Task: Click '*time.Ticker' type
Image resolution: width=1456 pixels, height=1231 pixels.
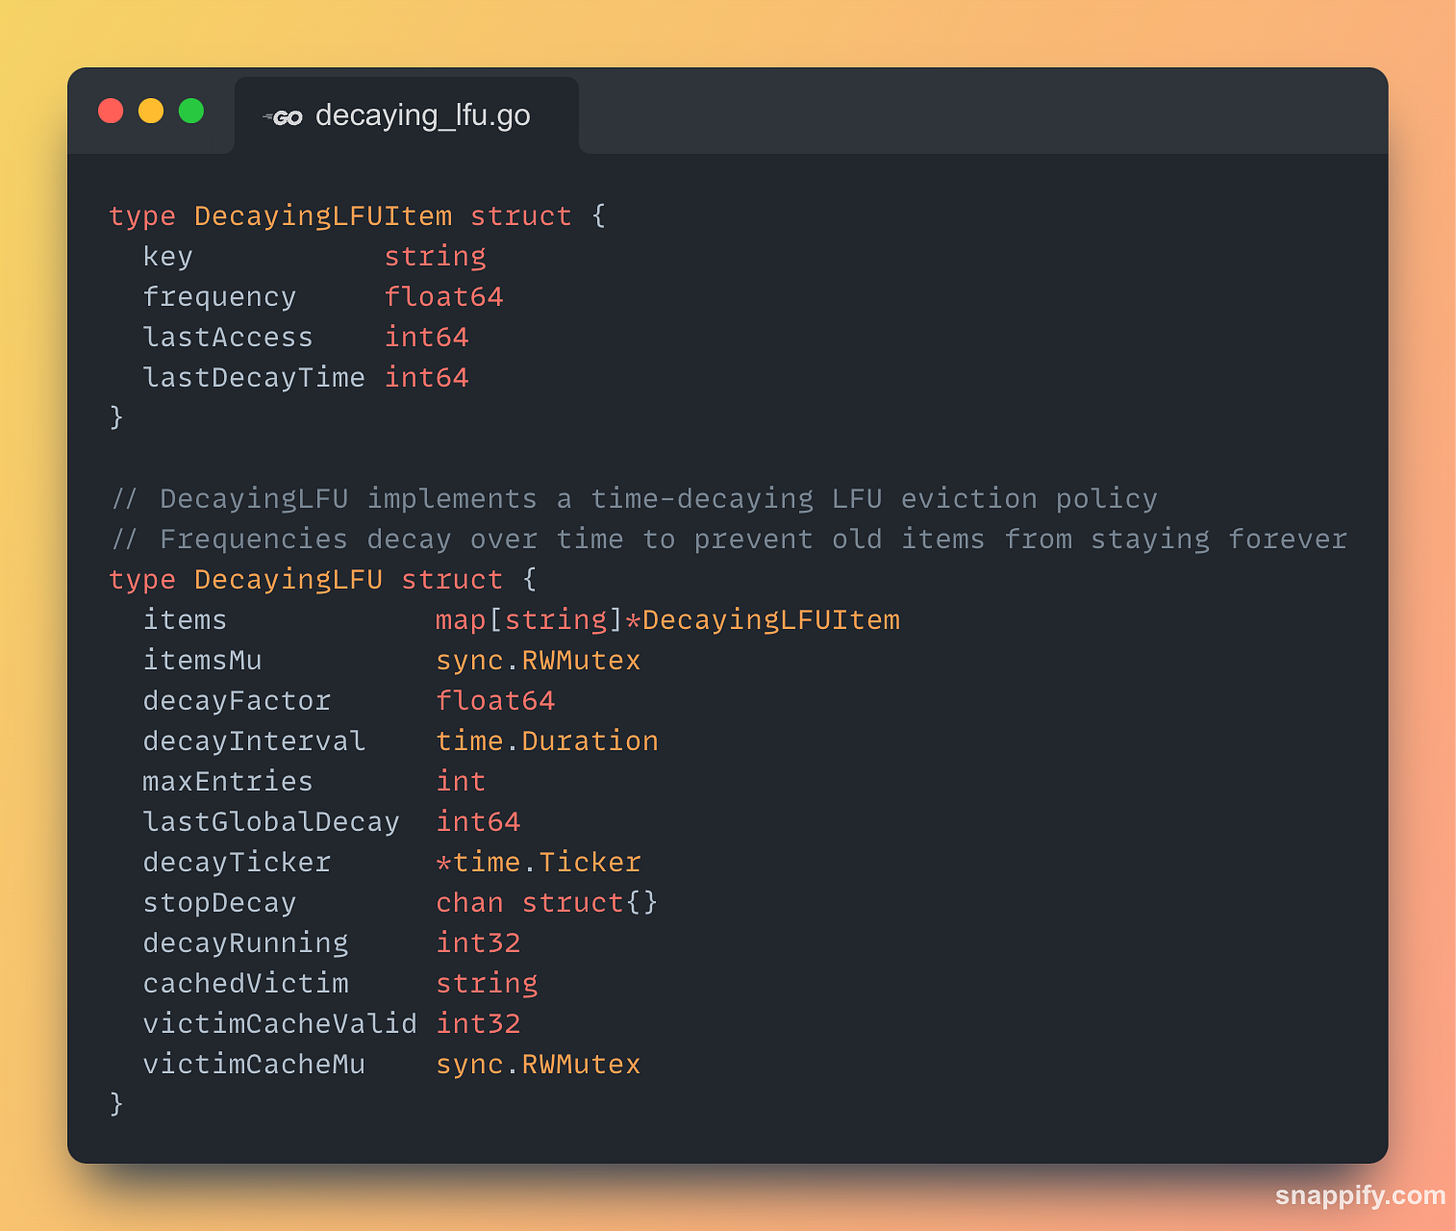Action: pyautogui.click(x=538, y=862)
